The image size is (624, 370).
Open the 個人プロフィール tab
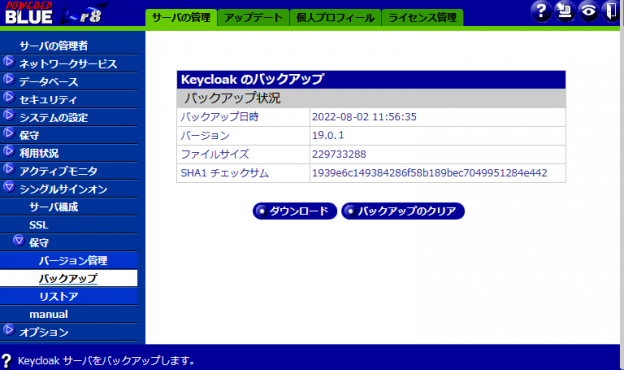coord(335,18)
